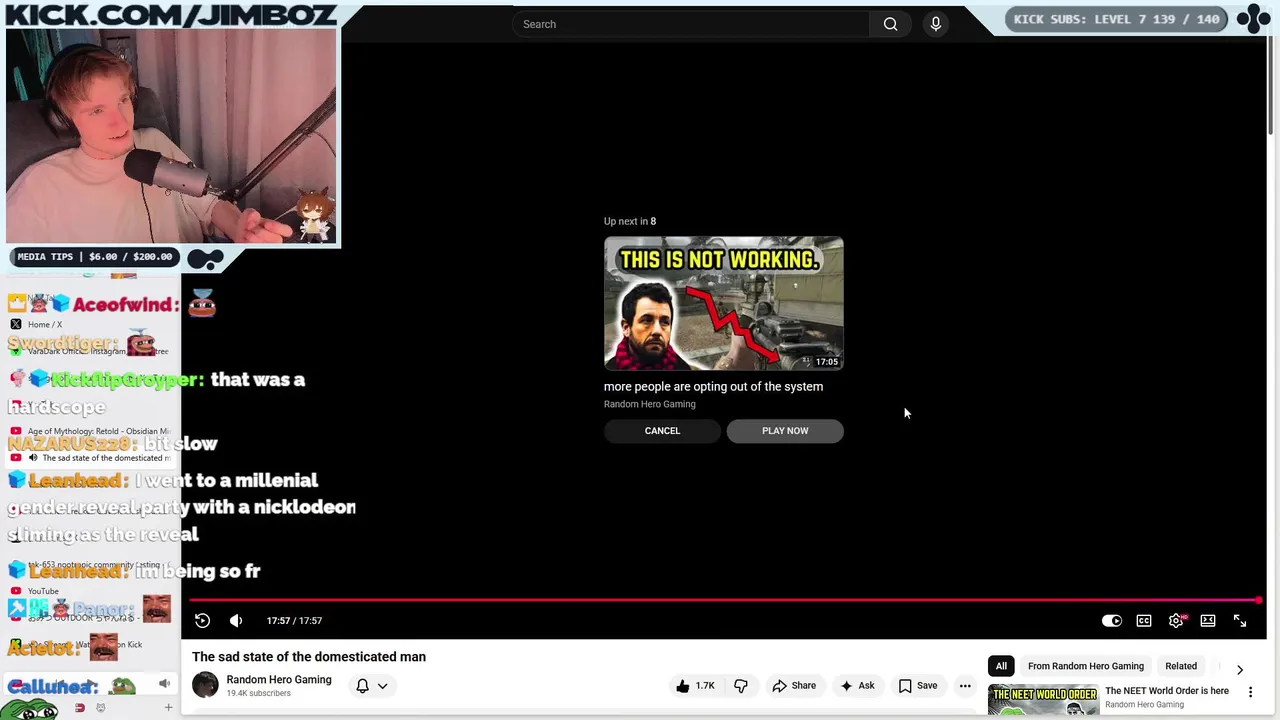This screenshot has width=1280, height=720.
Task: Like the video (1.7K thumbs up)
Action: 696,686
